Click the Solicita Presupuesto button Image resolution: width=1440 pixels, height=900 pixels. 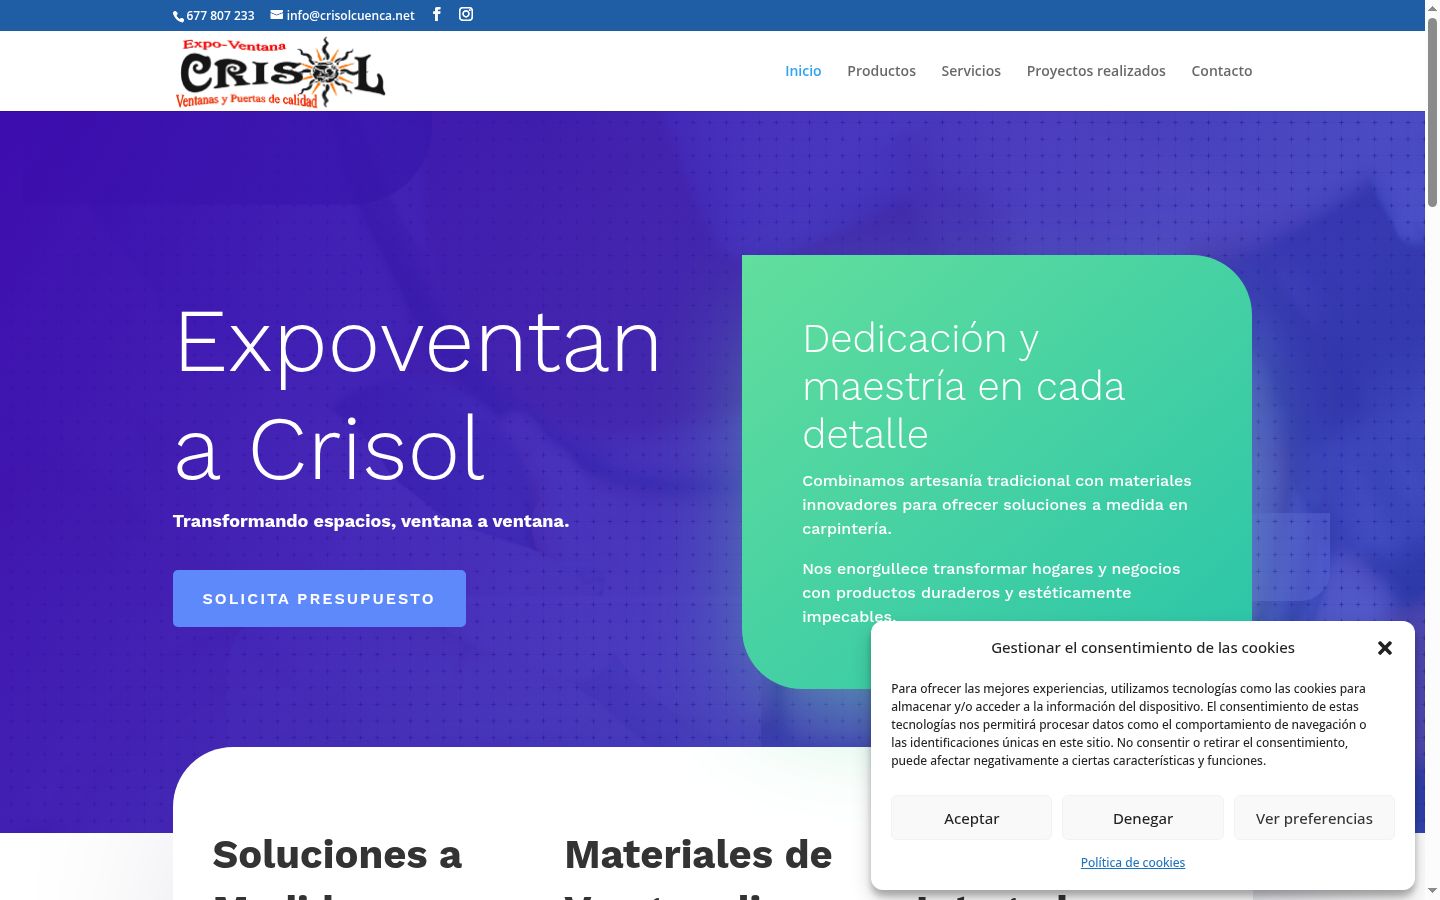[319, 598]
